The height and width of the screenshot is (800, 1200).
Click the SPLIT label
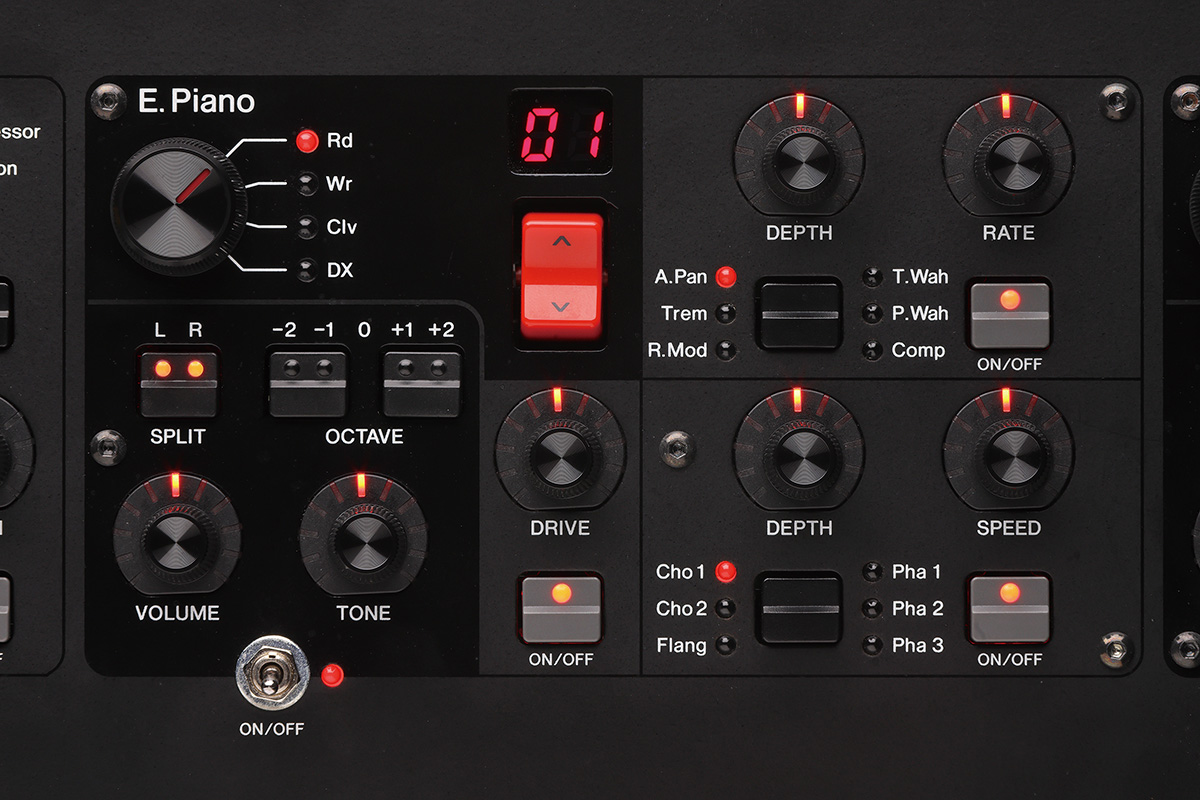[x=179, y=437]
